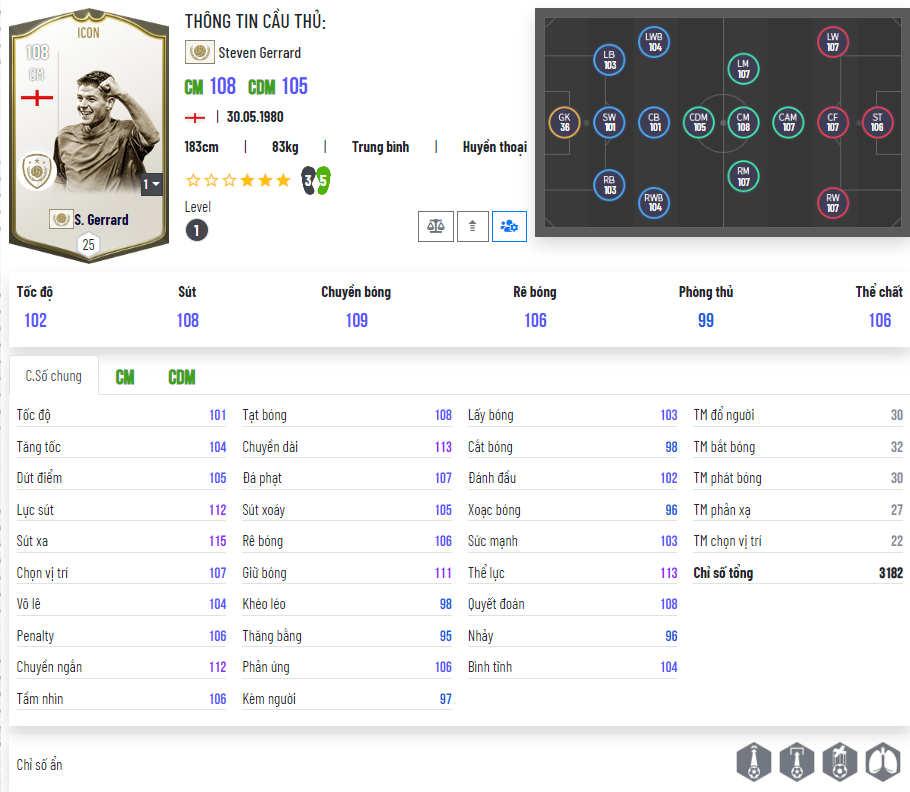
Task: Open the C.Số chung tab
Action: 53,376
